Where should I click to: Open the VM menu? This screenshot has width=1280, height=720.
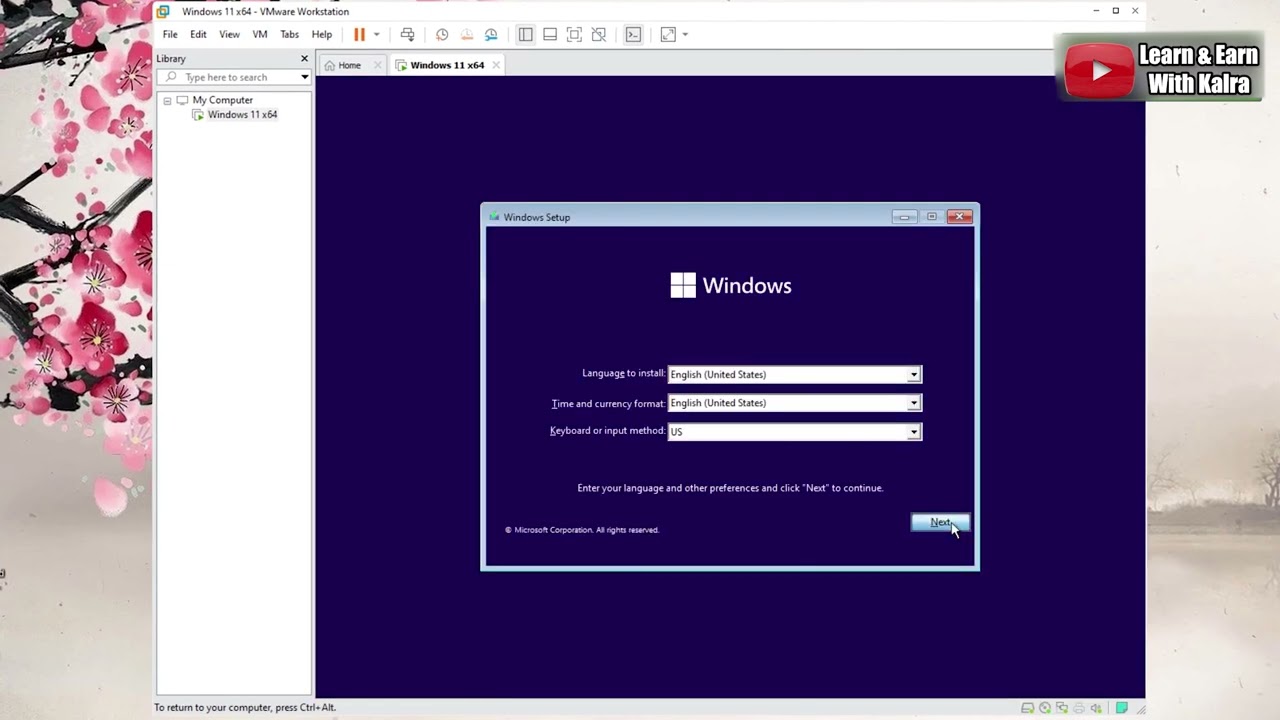[260, 34]
